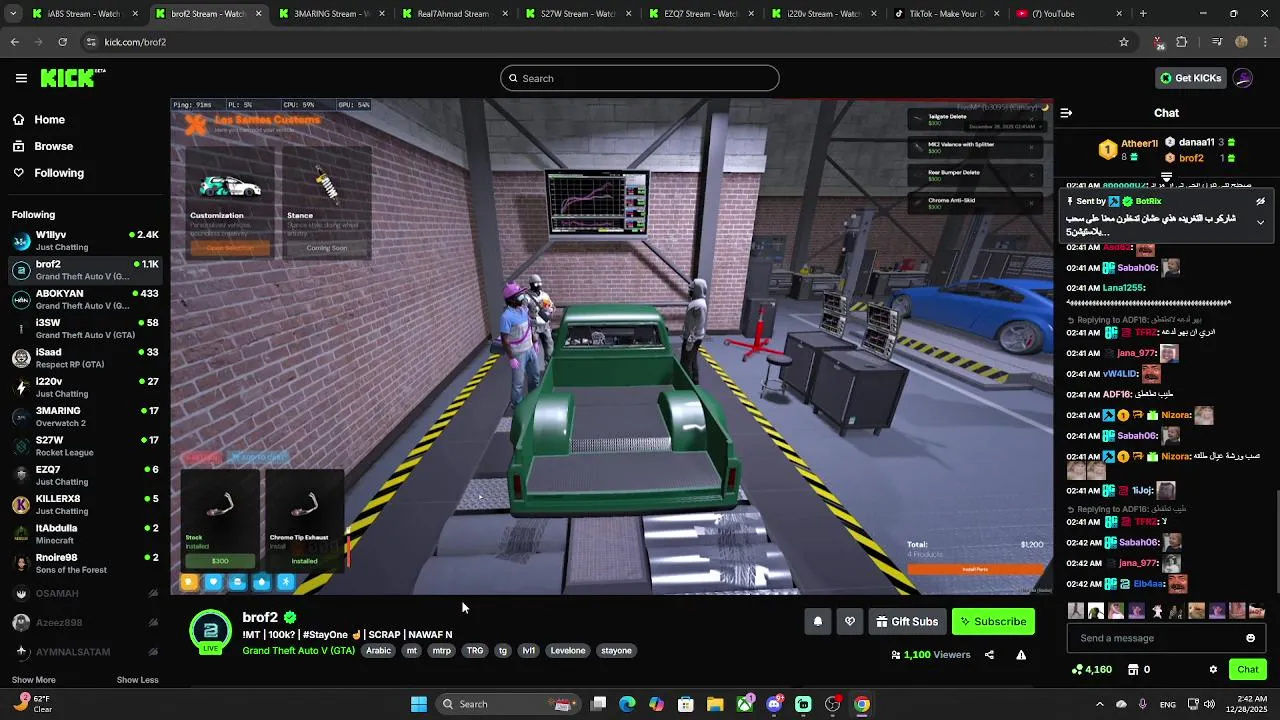Viewport: 1280px width, 720px height.
Task: Click the Kick search field
Action: point(640,78)
